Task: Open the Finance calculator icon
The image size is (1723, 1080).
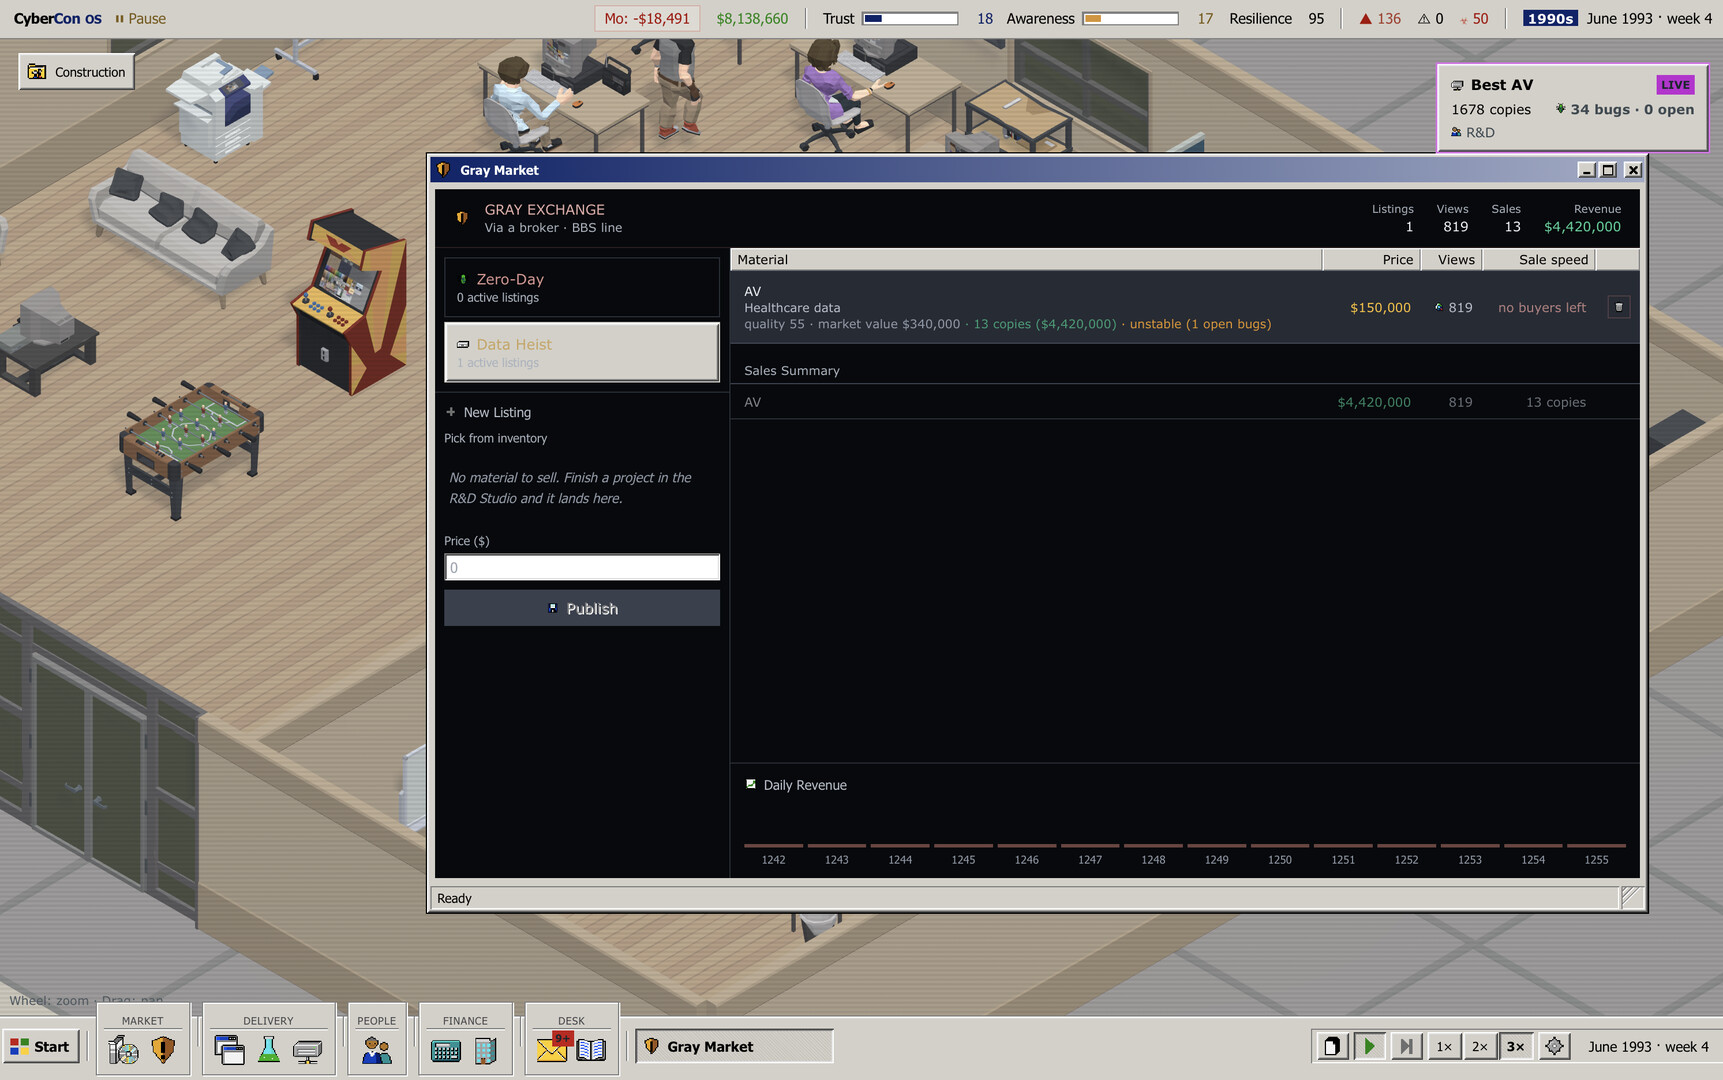Action: tap(446, 1050)
